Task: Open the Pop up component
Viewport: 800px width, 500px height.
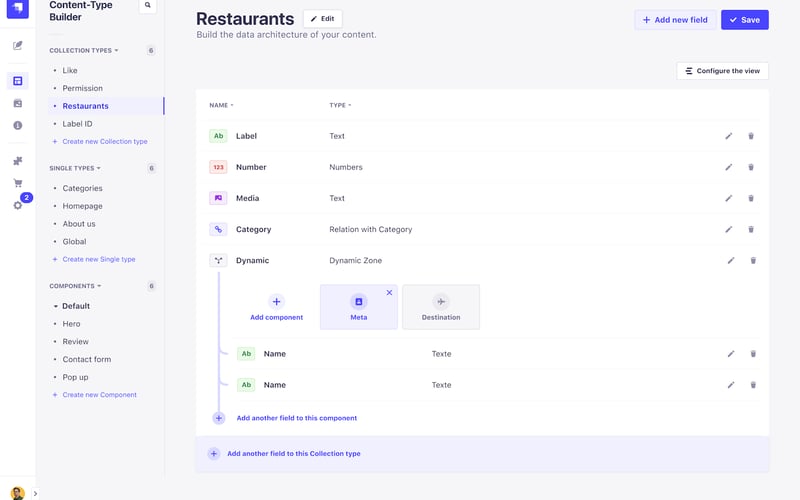Action: click(76, 378)
